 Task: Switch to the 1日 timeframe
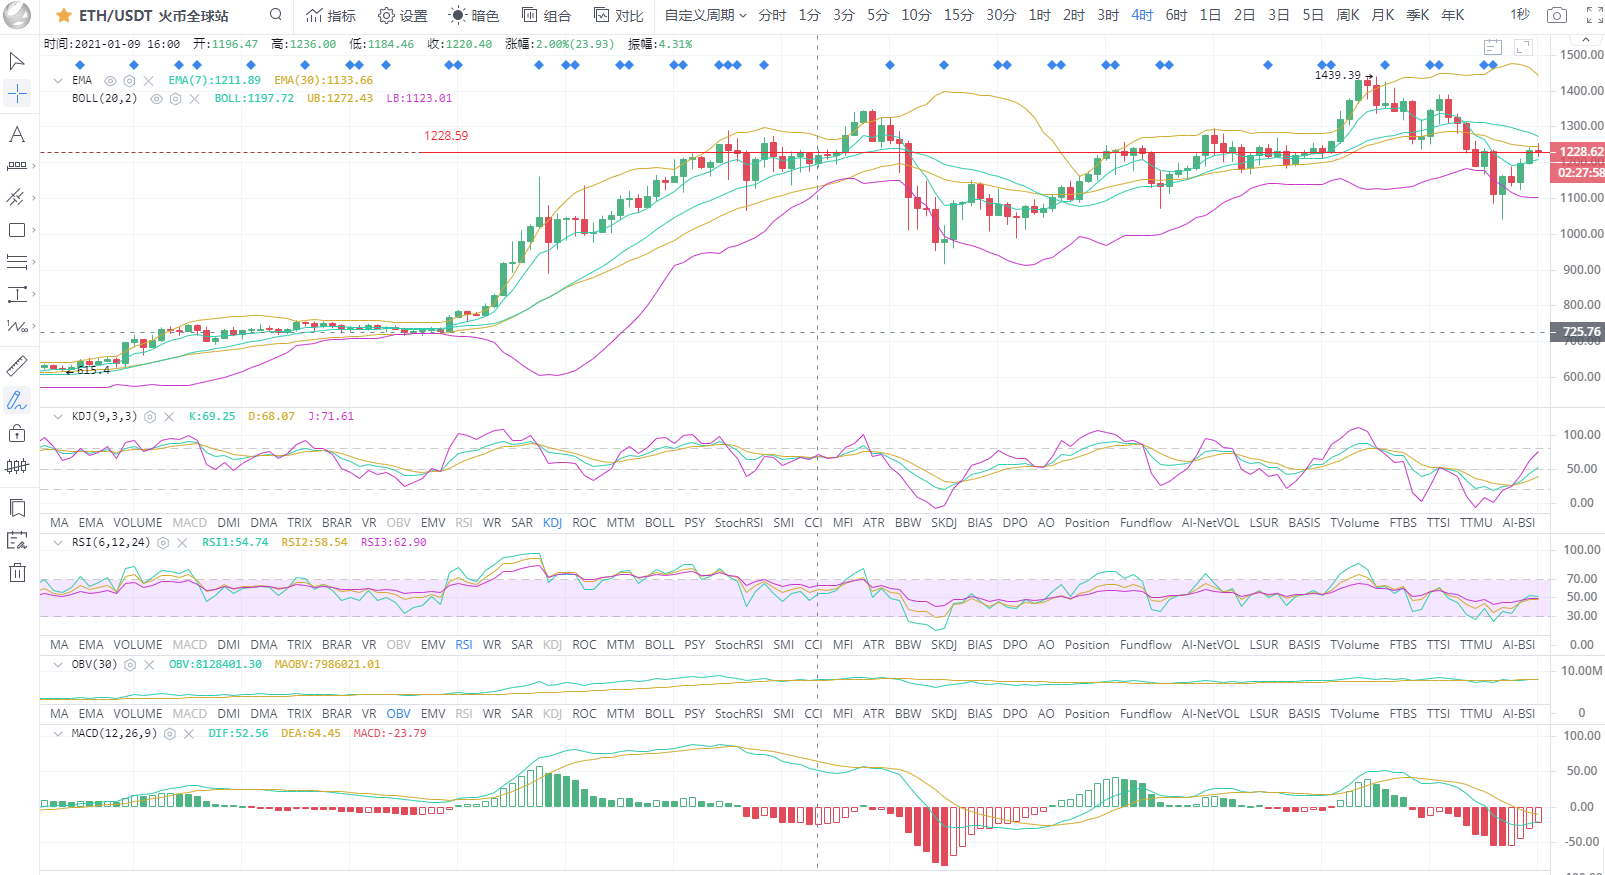[1210, 15]
